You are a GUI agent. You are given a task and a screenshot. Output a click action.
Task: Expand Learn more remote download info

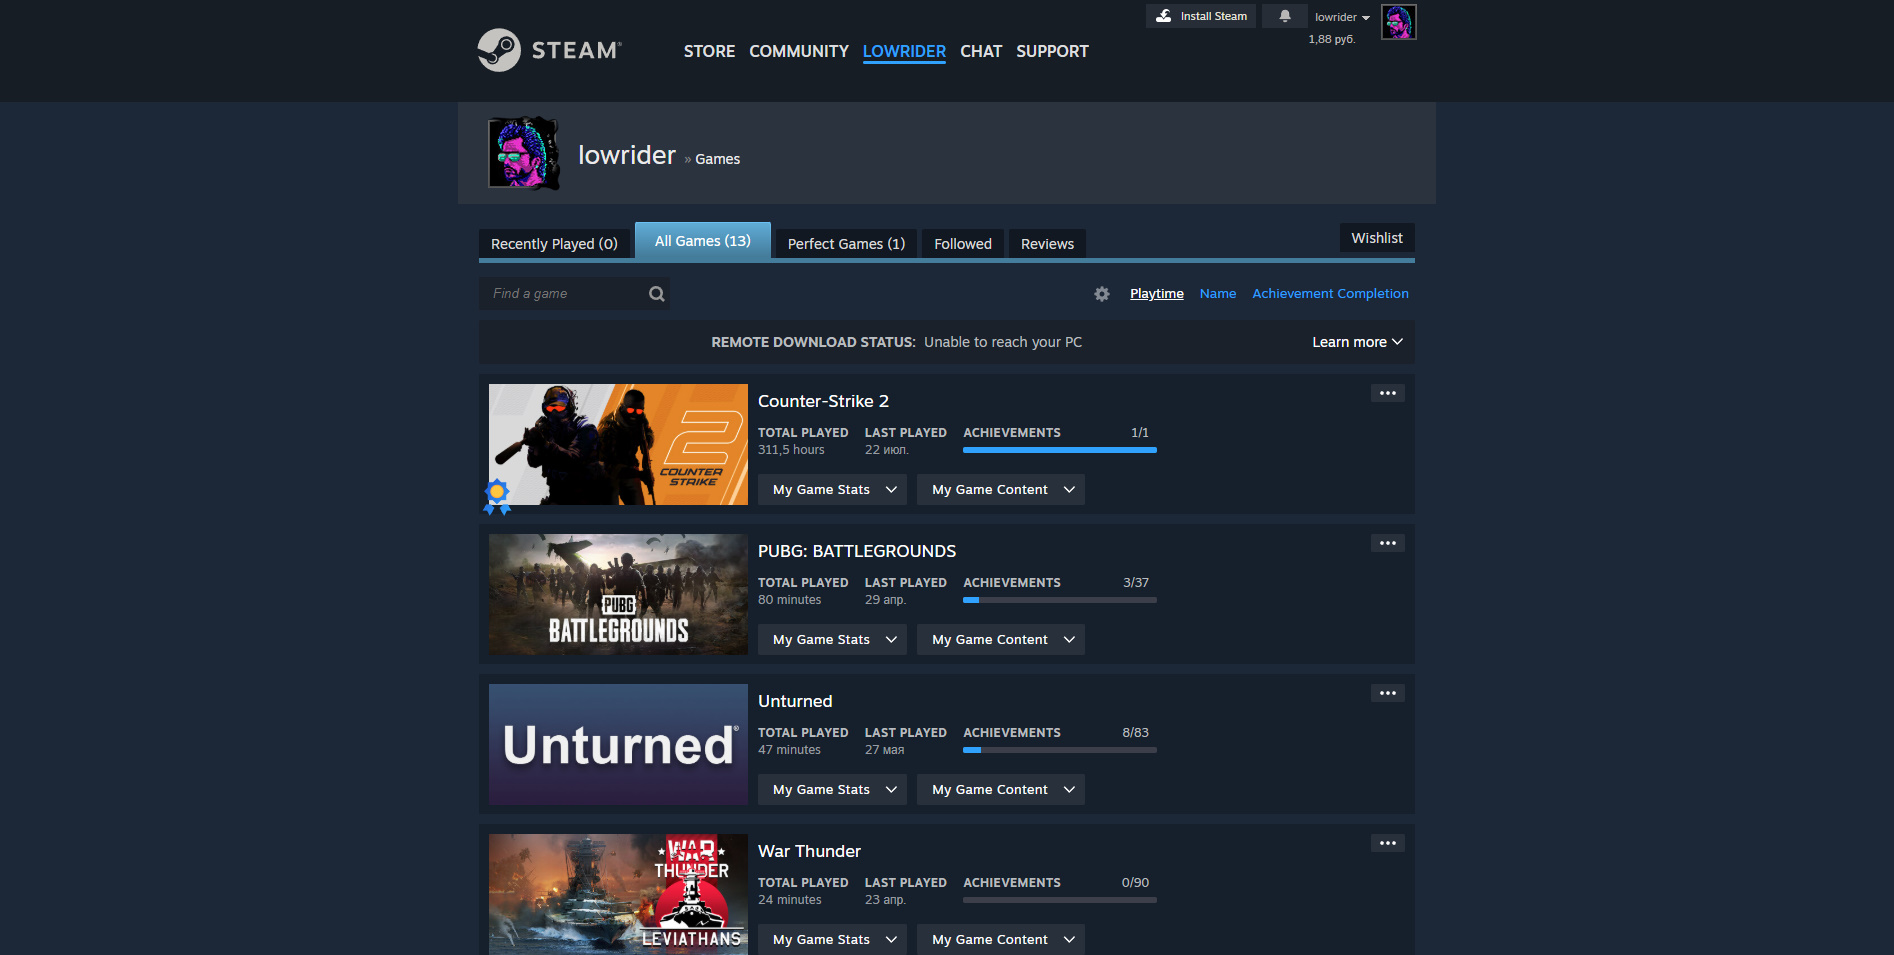[x=1357, y=342]
